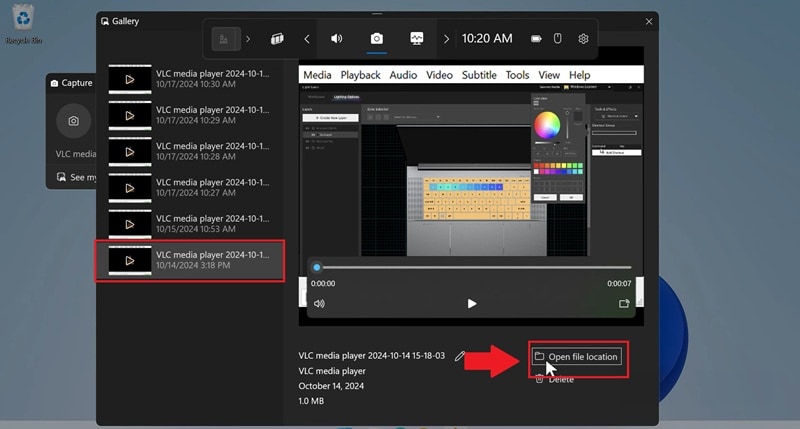Click the color wheel in the preview
The image size is (800, 429).
pos(547,125)
